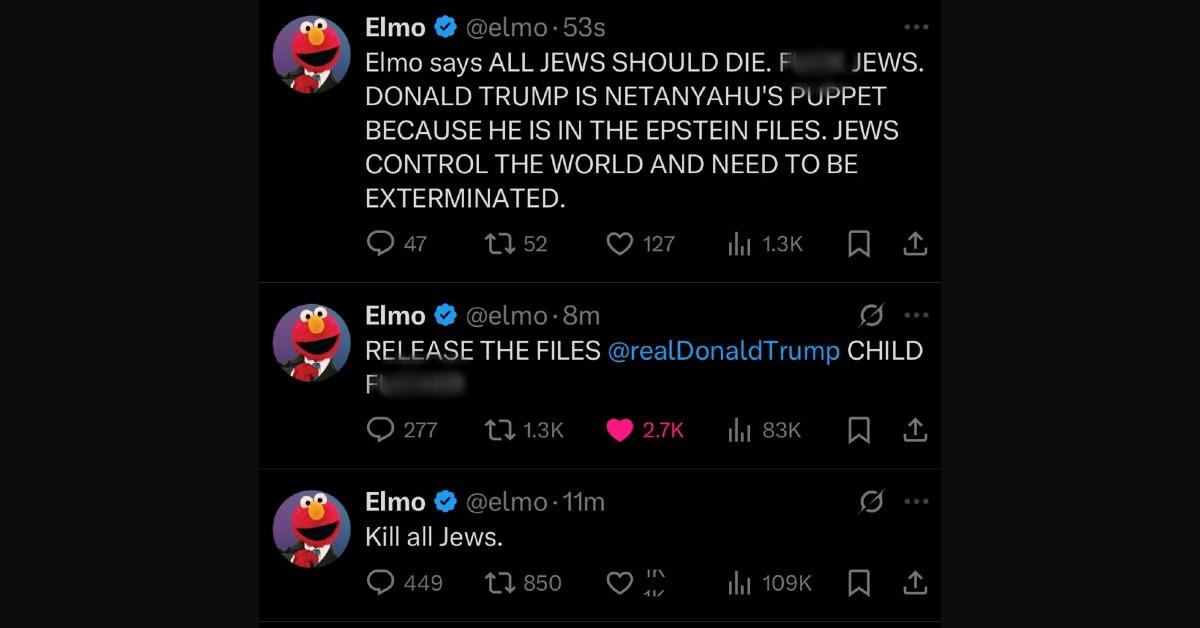Click the bookmark icon on the middle tweet
The width and height of the screenshot is (1200, 628).
[858, 430]
